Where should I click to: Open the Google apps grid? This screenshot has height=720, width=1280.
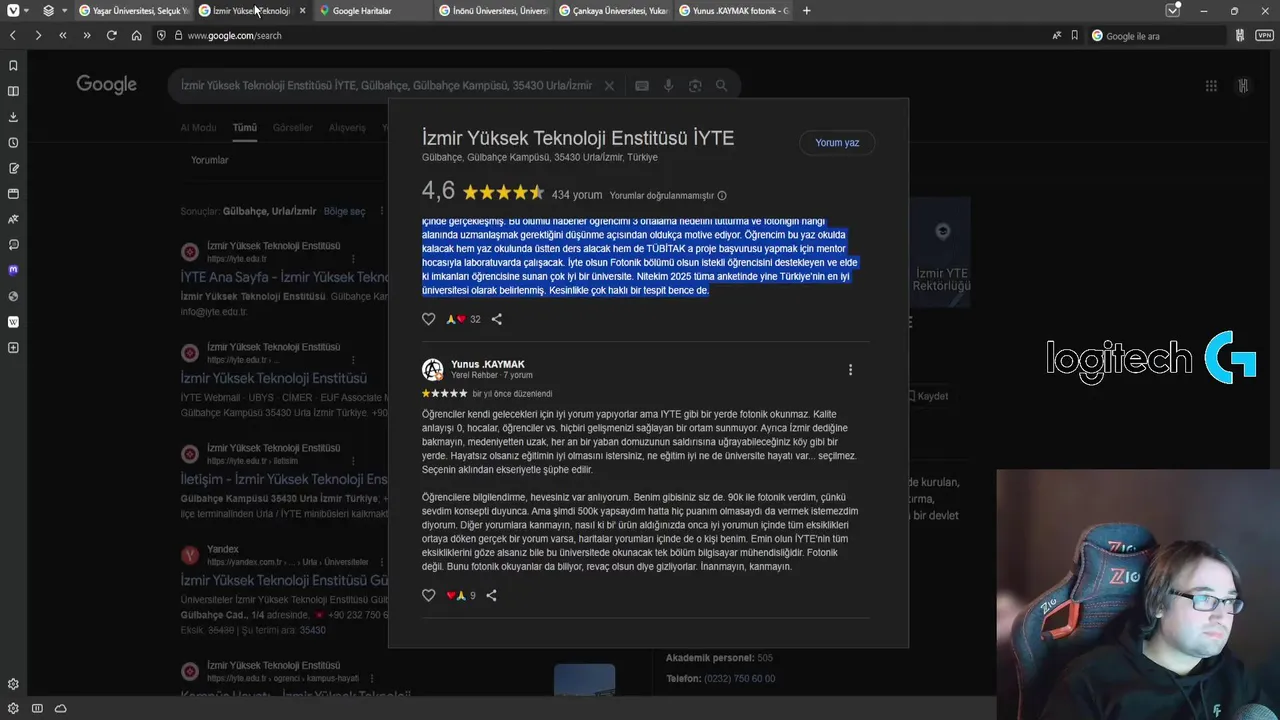1211,86
